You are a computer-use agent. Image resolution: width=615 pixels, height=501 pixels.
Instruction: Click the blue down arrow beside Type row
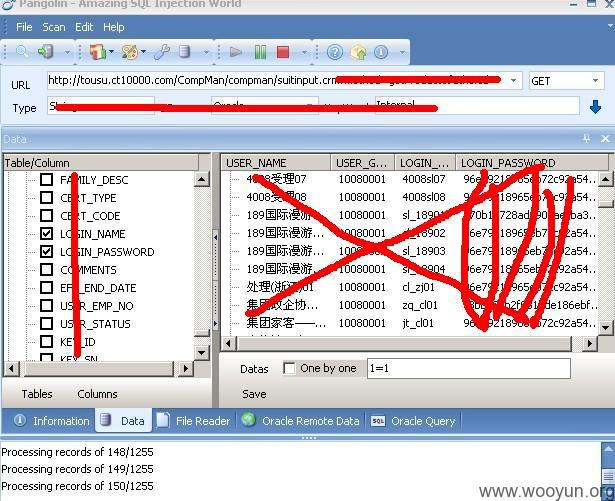pyautogui.click(x=595, y=107)
